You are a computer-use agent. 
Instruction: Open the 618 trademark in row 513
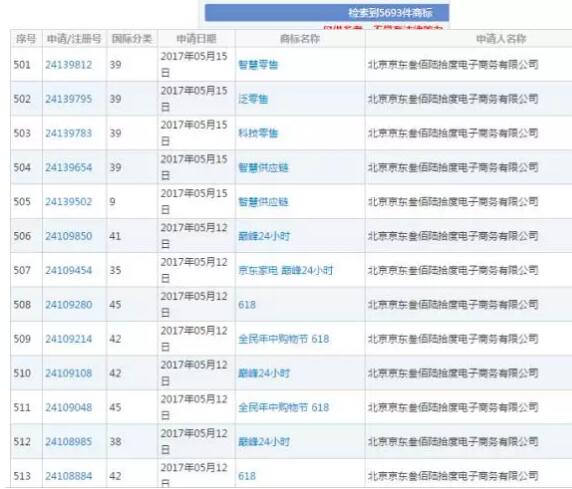coord(247,476)
